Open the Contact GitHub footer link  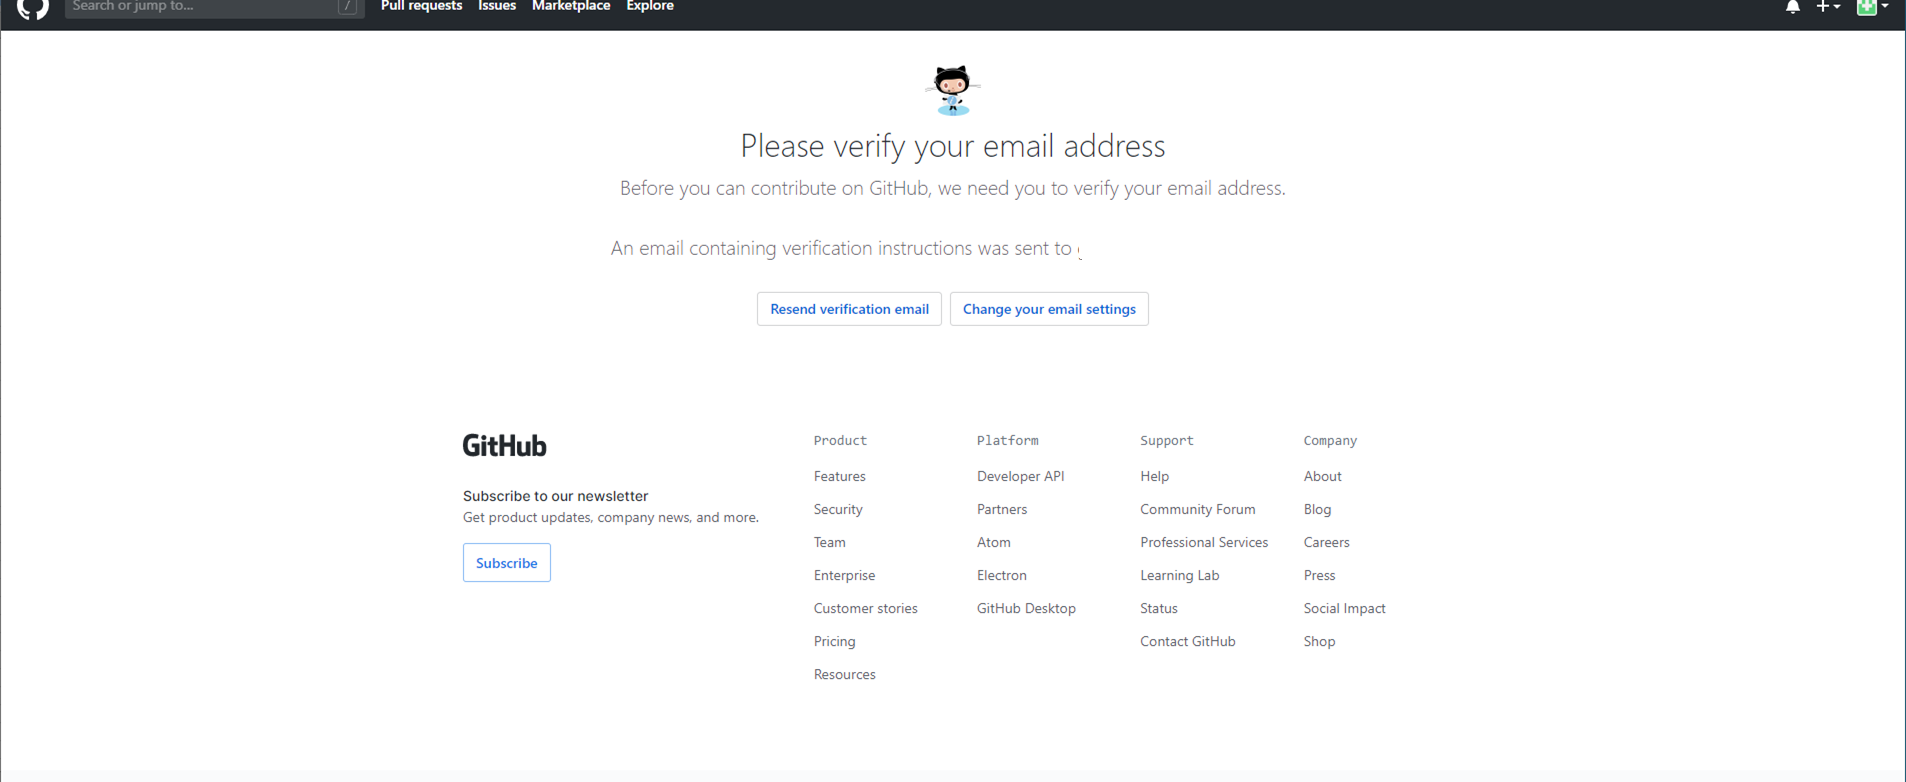1187,642
